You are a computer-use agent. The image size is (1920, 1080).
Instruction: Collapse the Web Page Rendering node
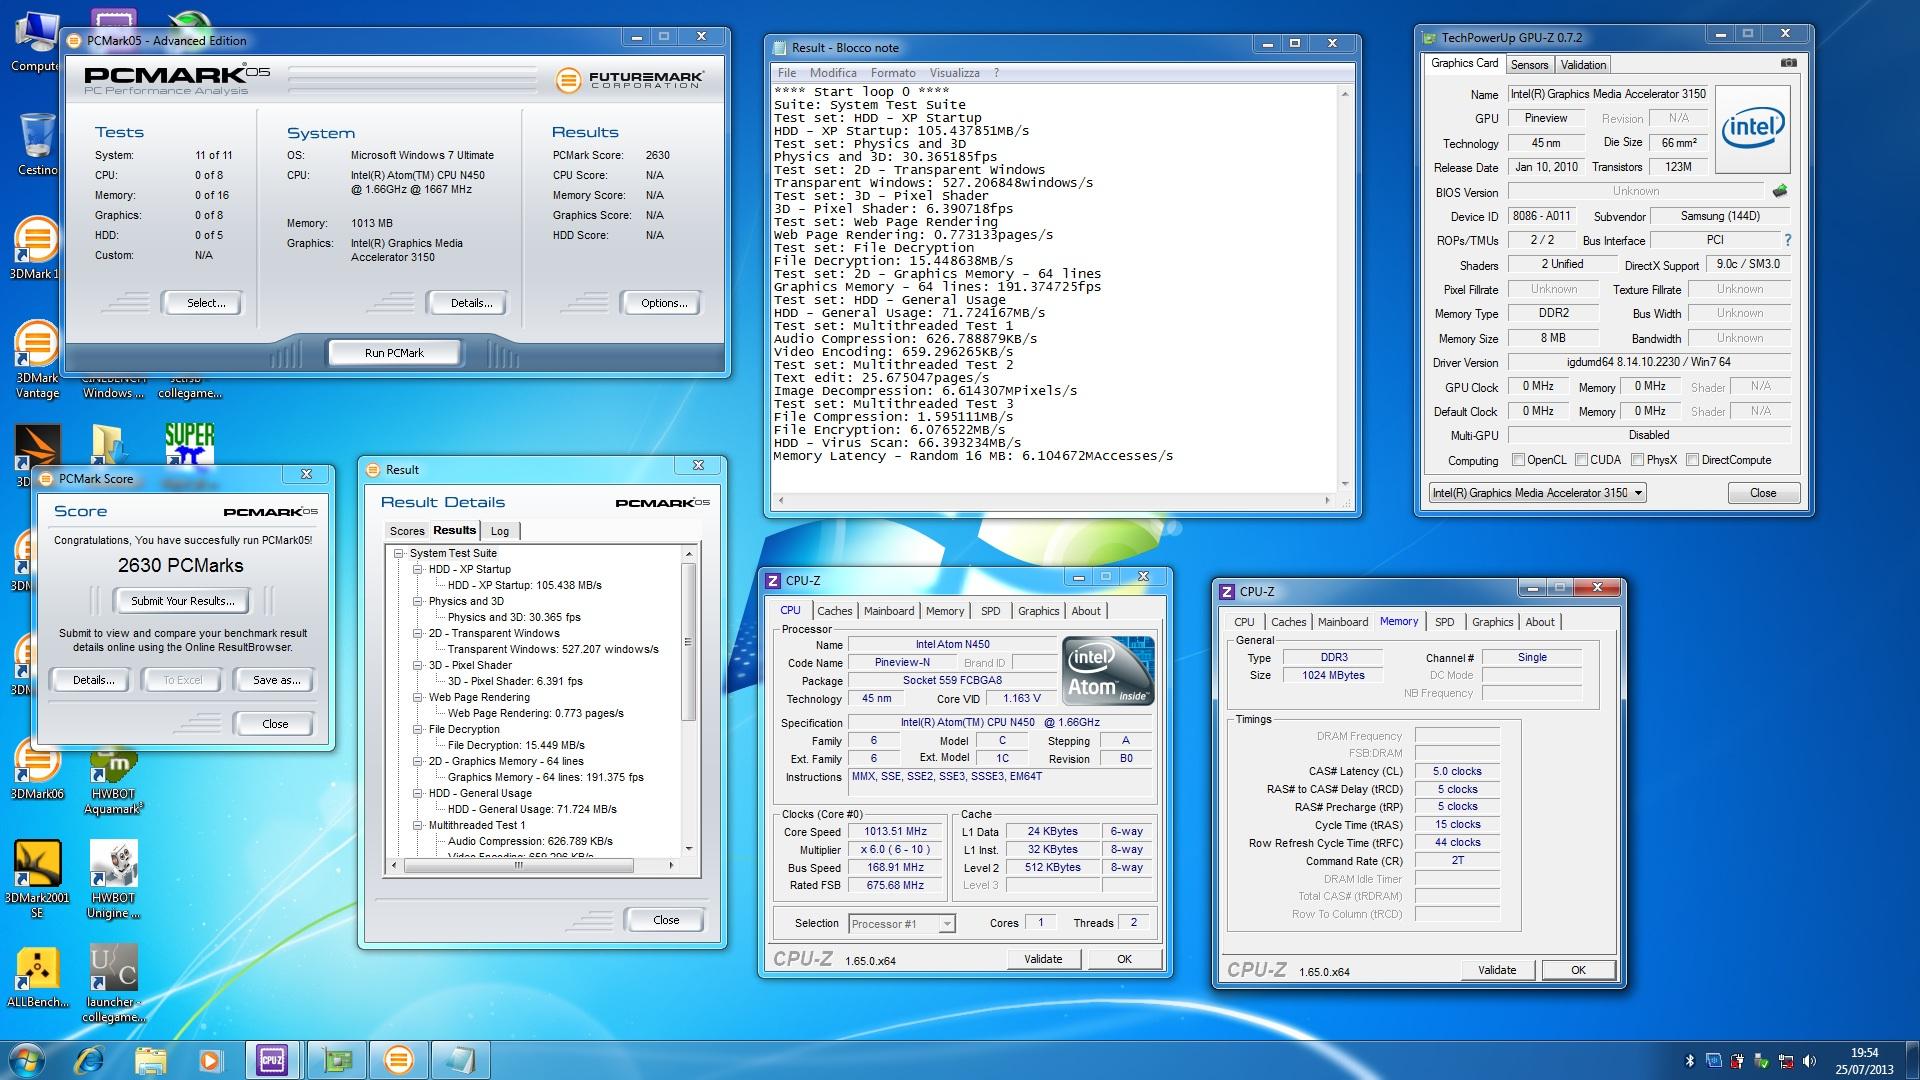tap(418, 697)
